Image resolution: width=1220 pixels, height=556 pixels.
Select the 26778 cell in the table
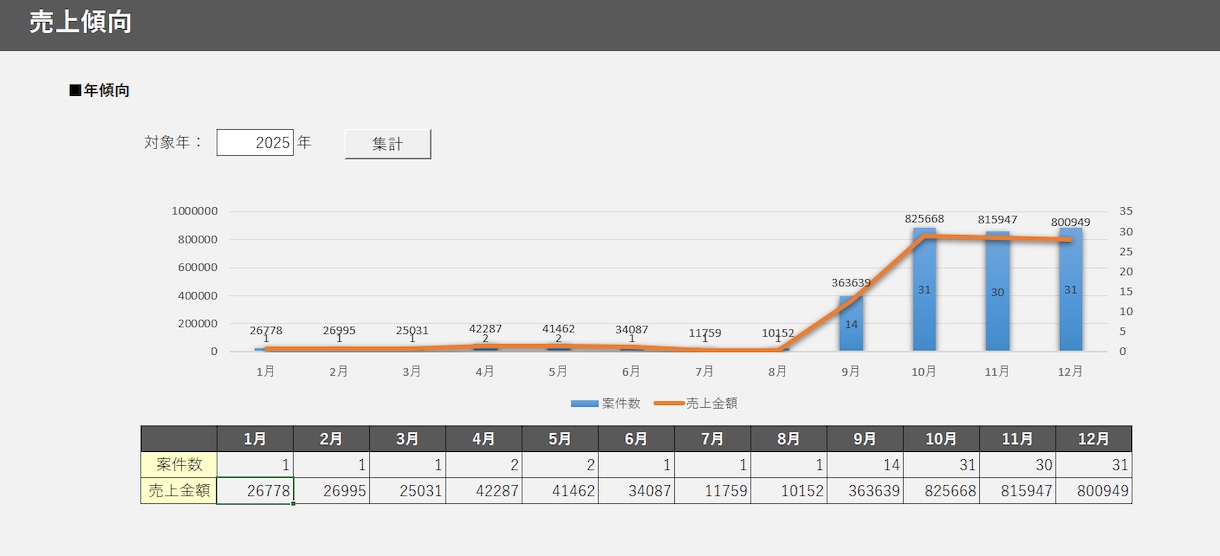pyautogui.click(x=255, y=491)
